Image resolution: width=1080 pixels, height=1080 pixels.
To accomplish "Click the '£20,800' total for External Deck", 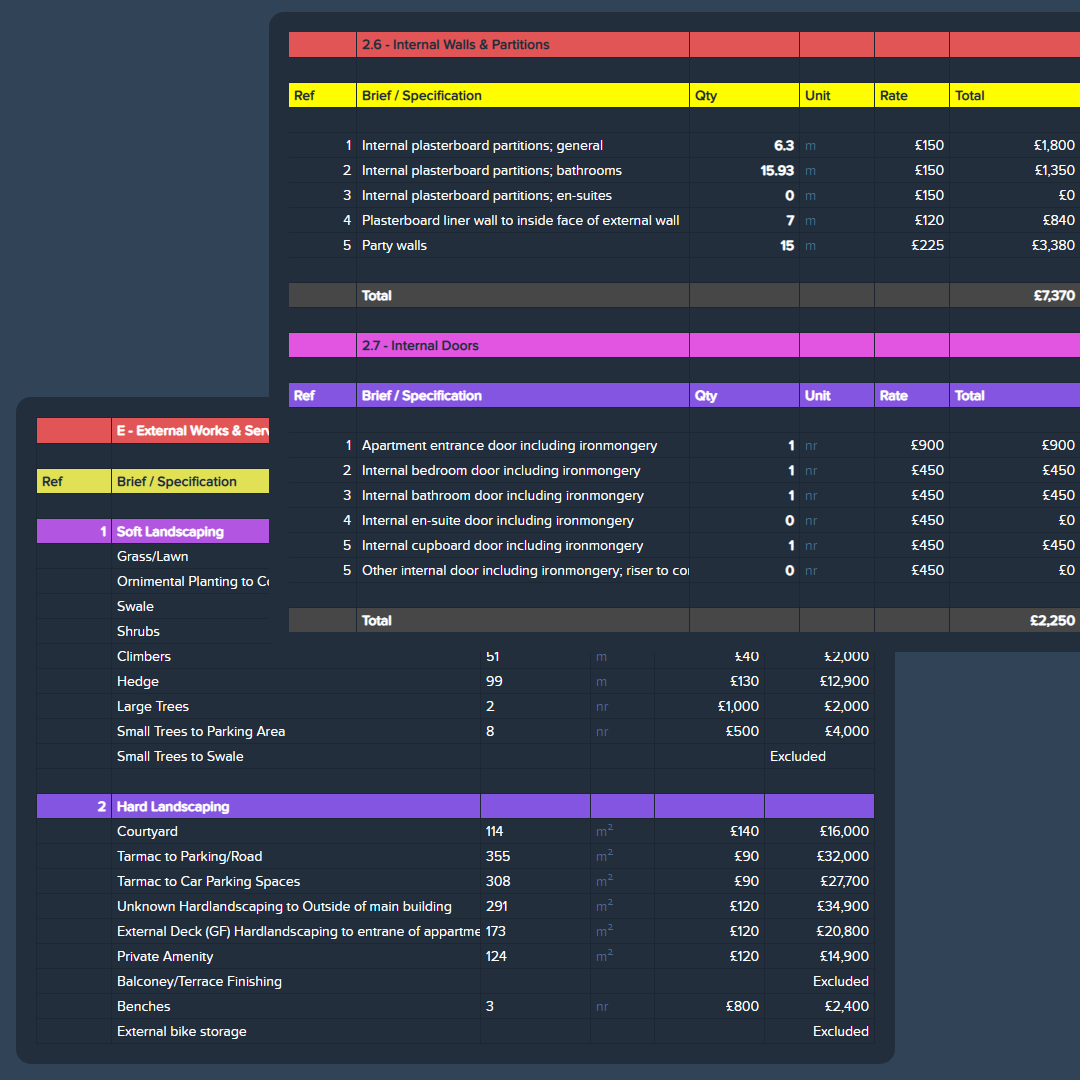I will coord(842,931).
